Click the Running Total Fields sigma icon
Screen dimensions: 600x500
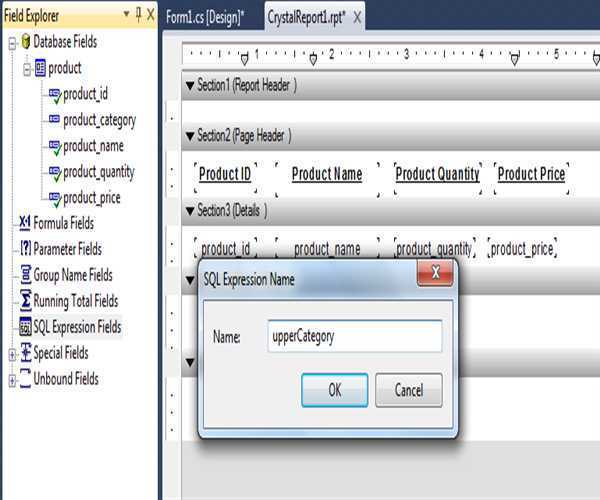coord(25,301)
